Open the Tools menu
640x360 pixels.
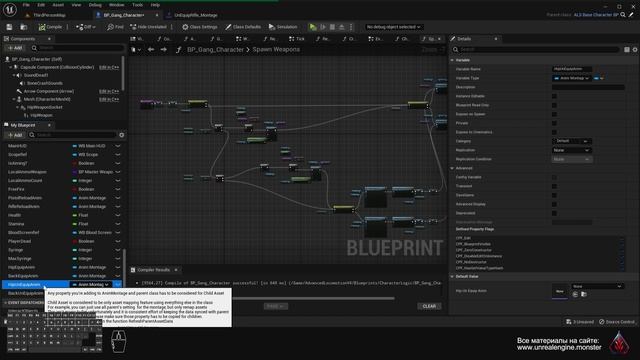tap(138, 5)
